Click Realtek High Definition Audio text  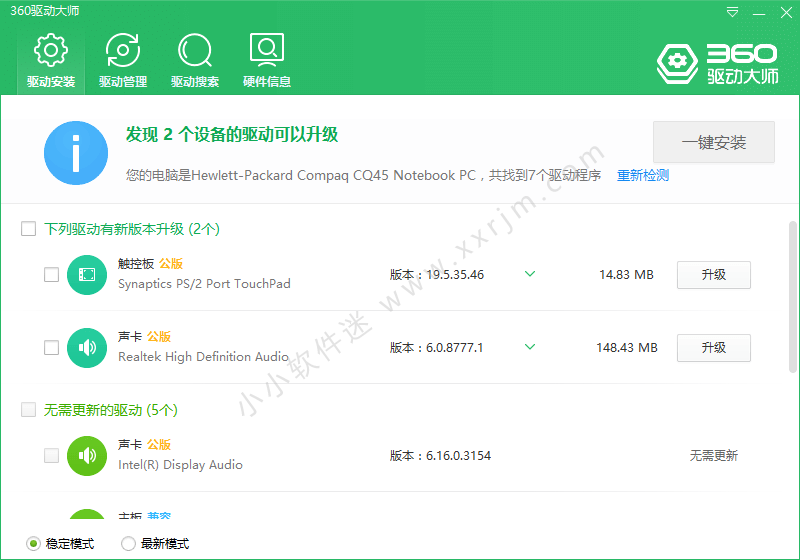pos(203,357)
